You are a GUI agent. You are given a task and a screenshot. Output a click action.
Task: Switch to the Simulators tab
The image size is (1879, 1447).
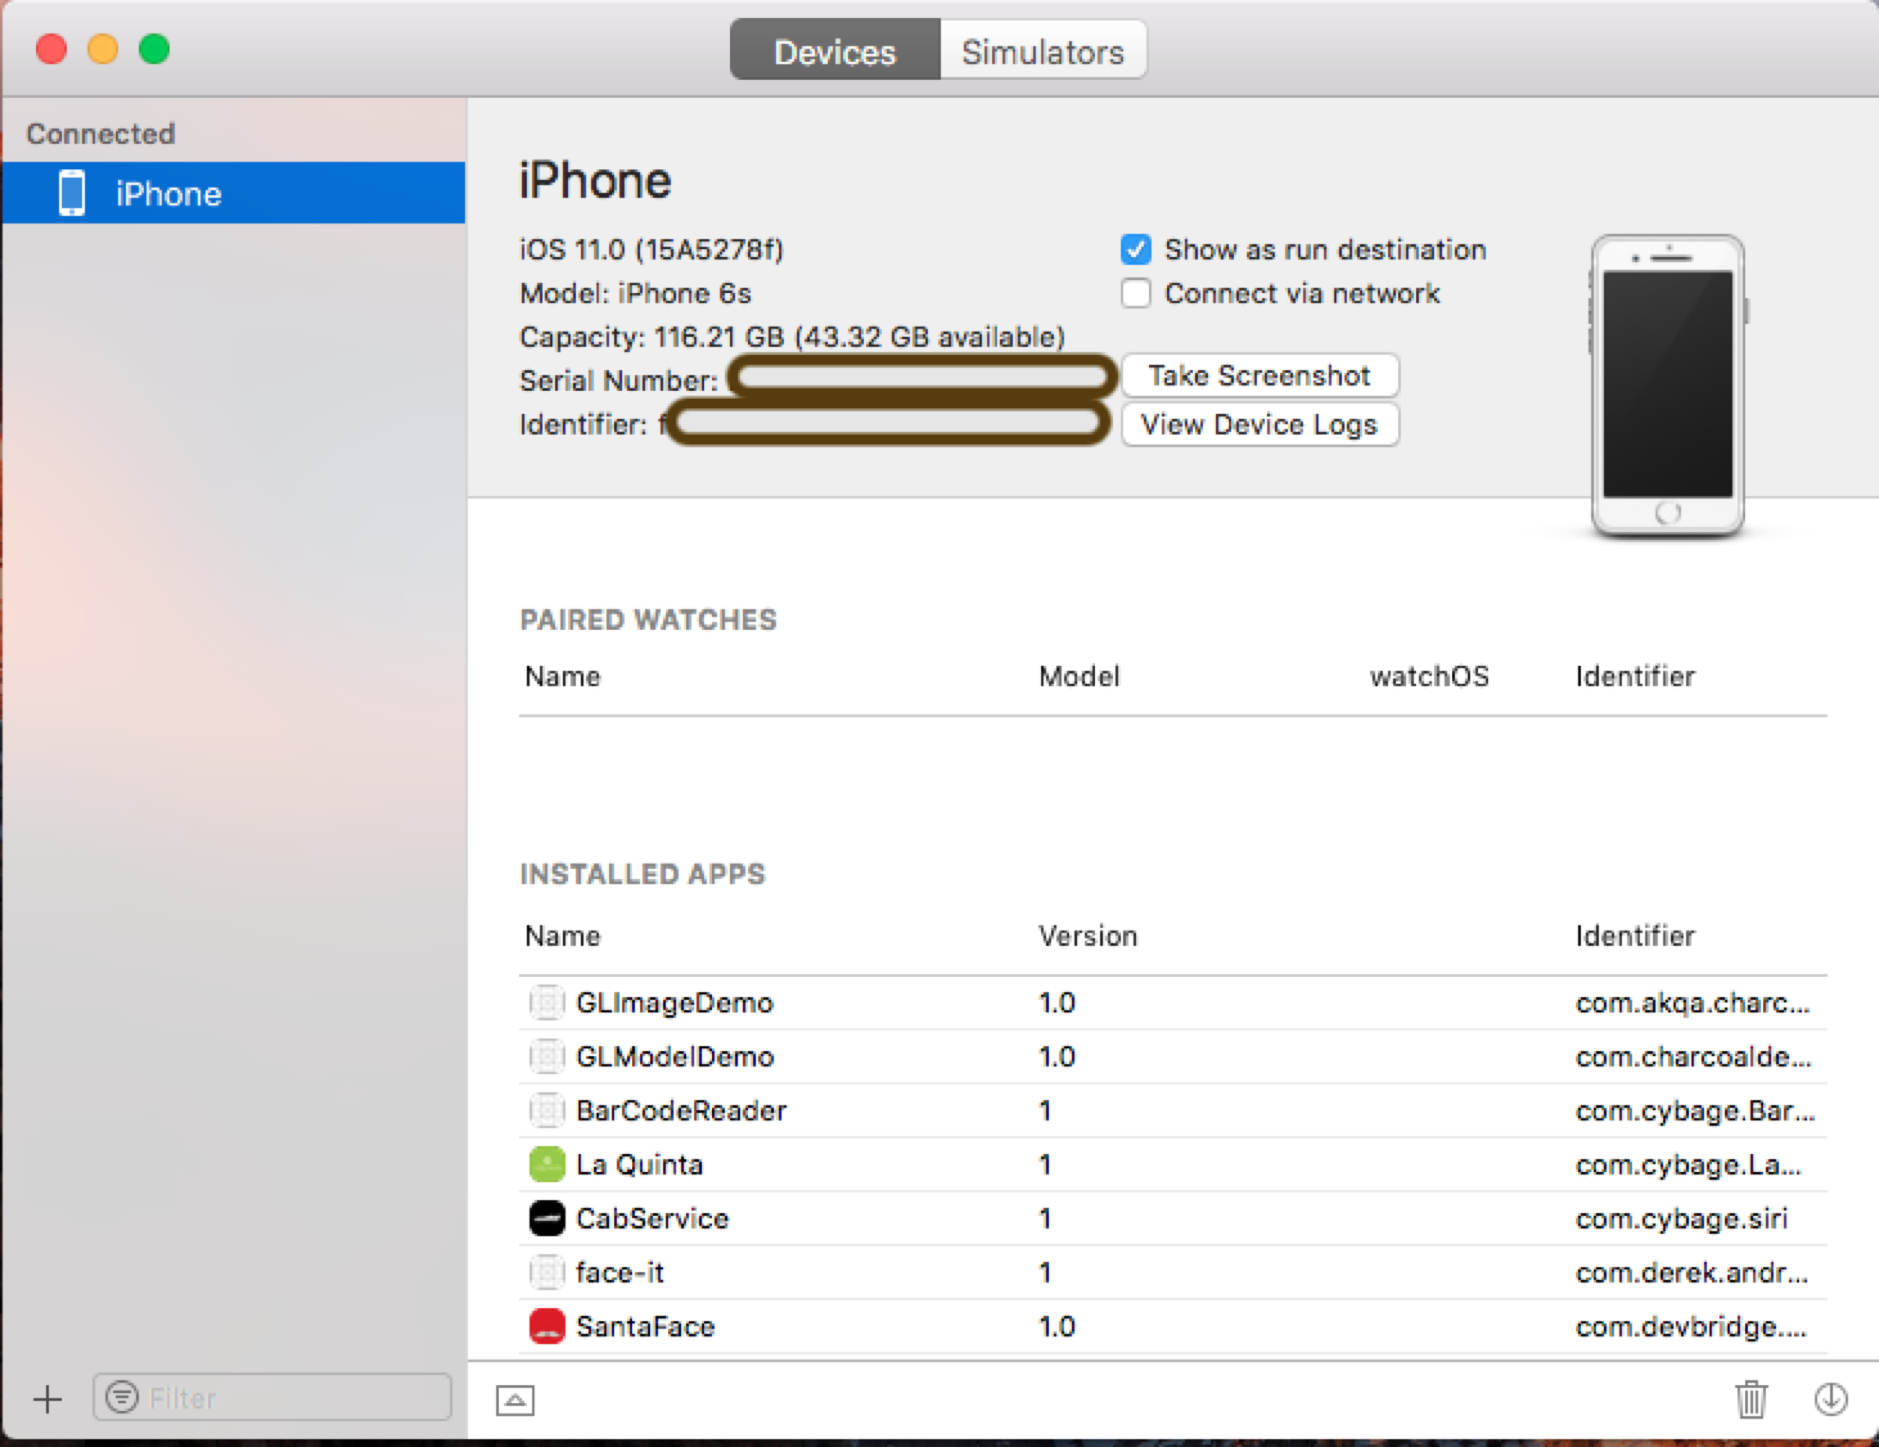(1042, 50)
